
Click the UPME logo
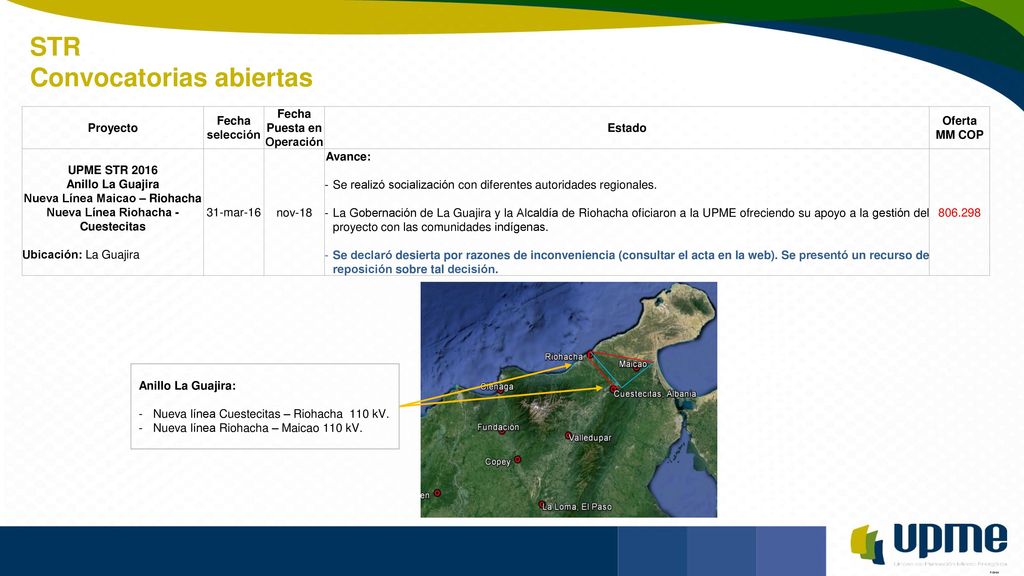tap(929, 543)
